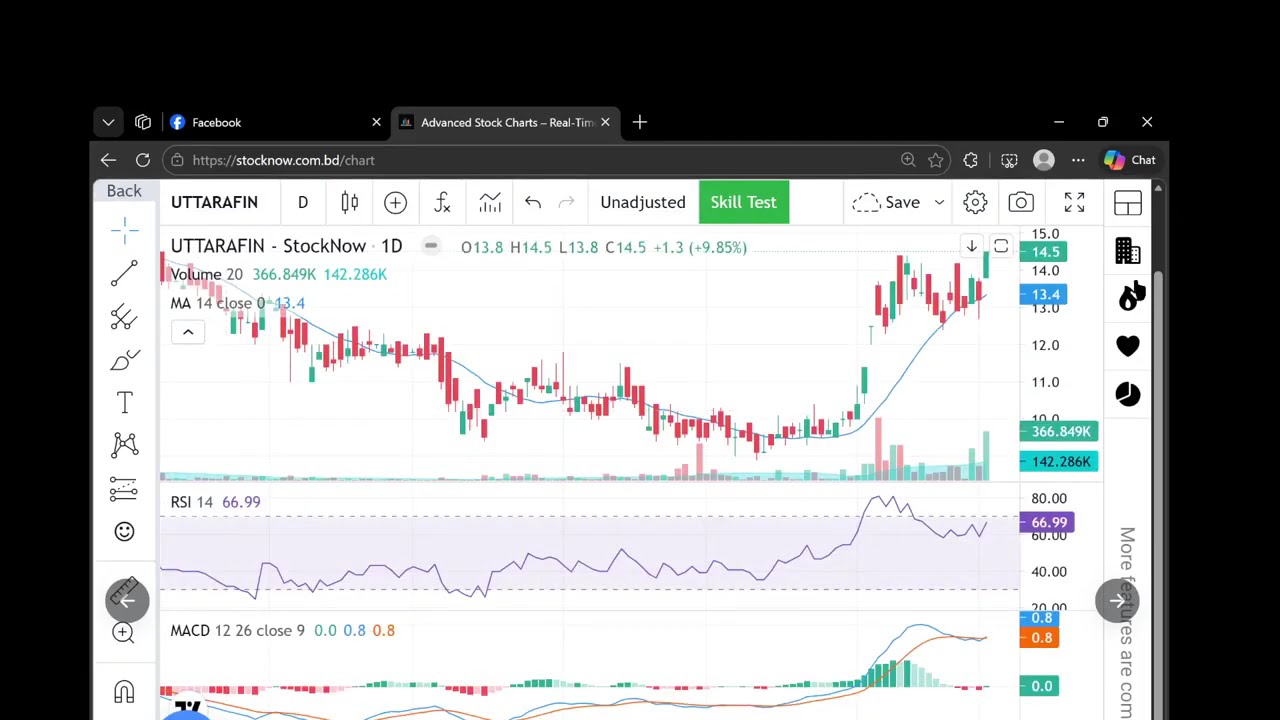Open the company building icon in sidebar

tap(1128, 251)
